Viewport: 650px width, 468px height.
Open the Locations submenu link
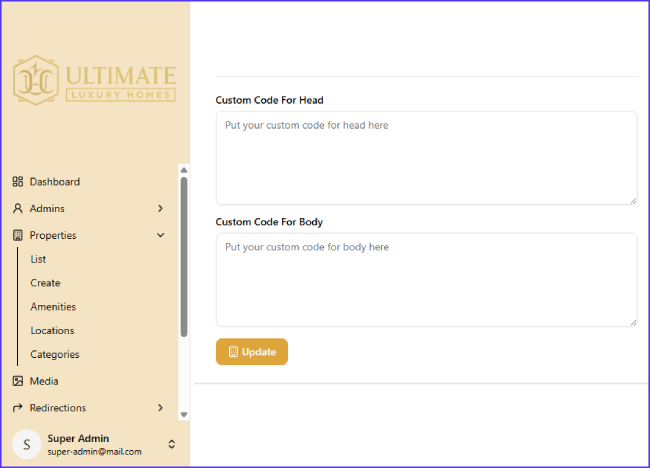pos(52,331)
